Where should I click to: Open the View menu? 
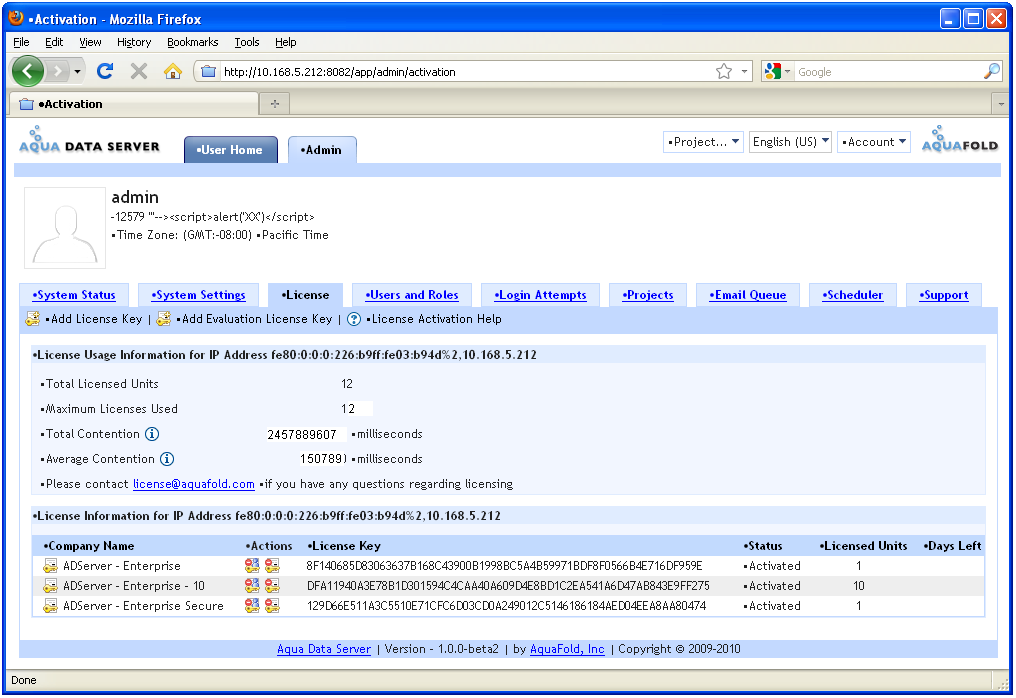90,42
